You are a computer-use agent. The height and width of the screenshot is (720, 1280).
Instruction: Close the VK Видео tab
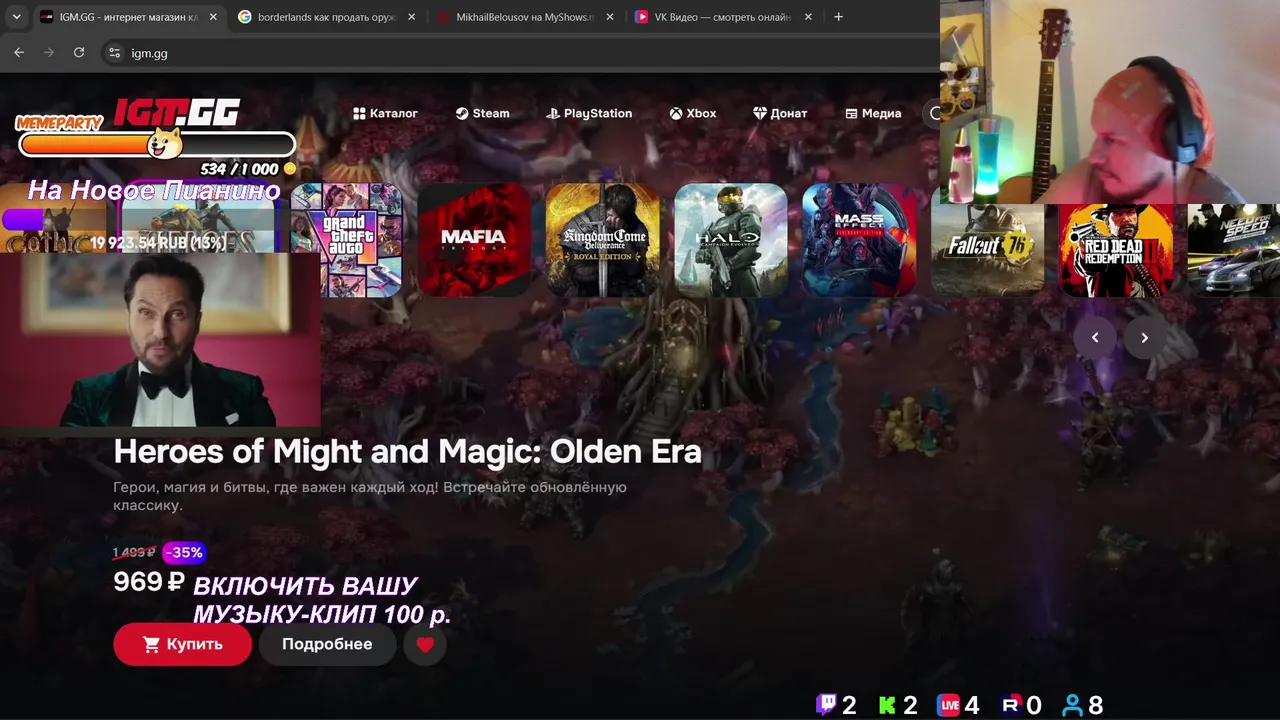click(808, 17)
